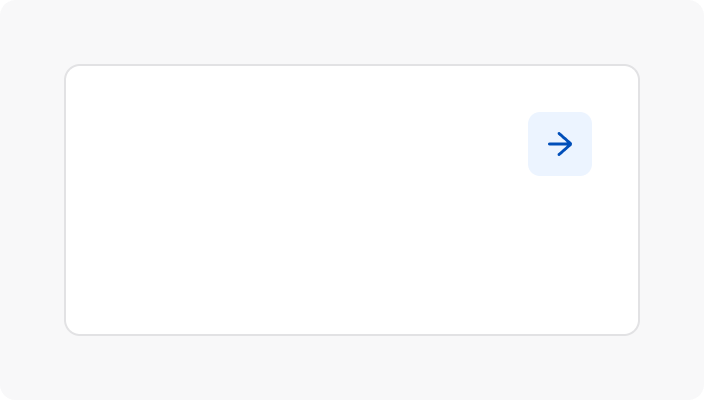
Task: Click the blue right arrow icon
Action: coord(560,144)
